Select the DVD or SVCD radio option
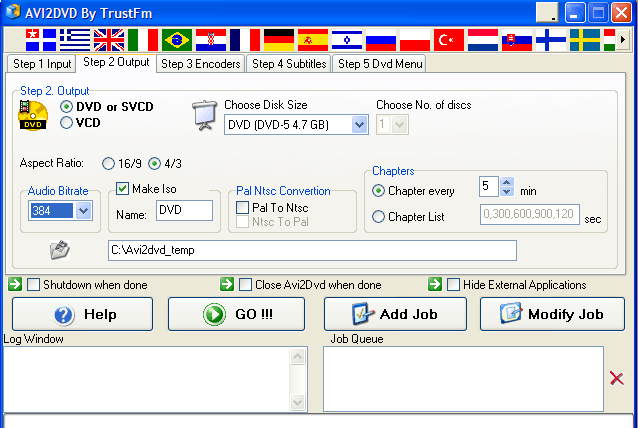 pyautogui.click(x=66, y=107)
